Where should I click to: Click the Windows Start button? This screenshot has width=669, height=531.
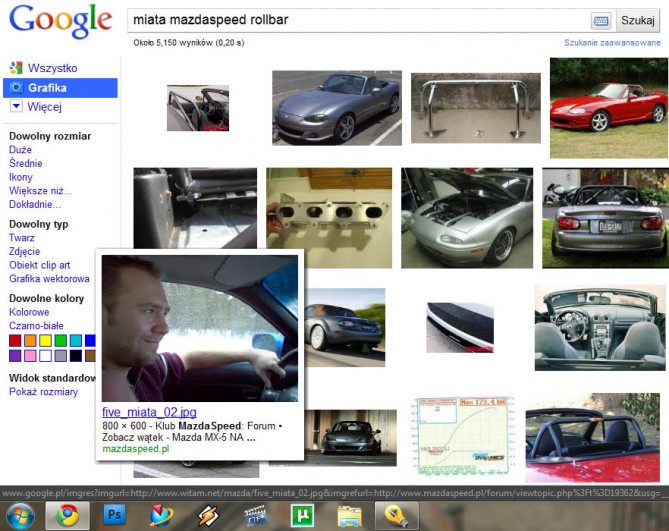pos(20,516)
